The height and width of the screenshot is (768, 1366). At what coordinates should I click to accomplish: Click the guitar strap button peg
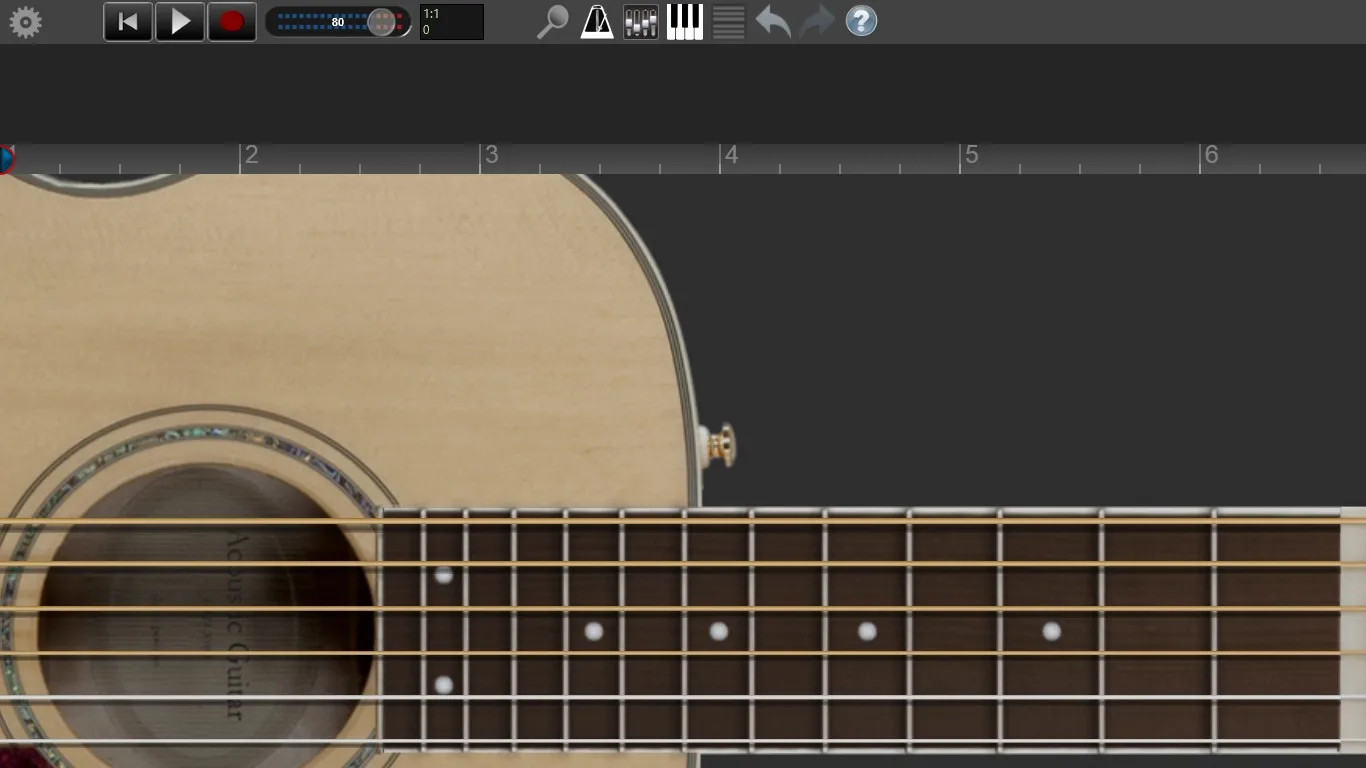click(720, 444)
